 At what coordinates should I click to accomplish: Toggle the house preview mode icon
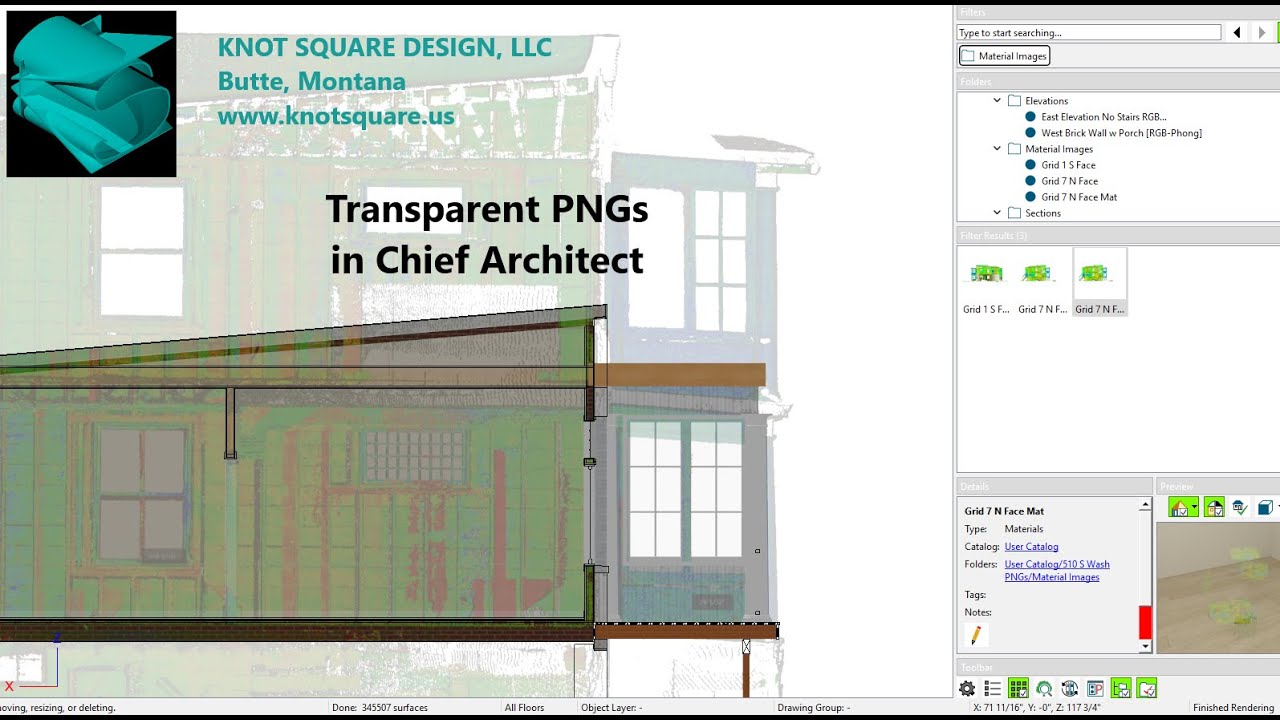pos(1180,508)
